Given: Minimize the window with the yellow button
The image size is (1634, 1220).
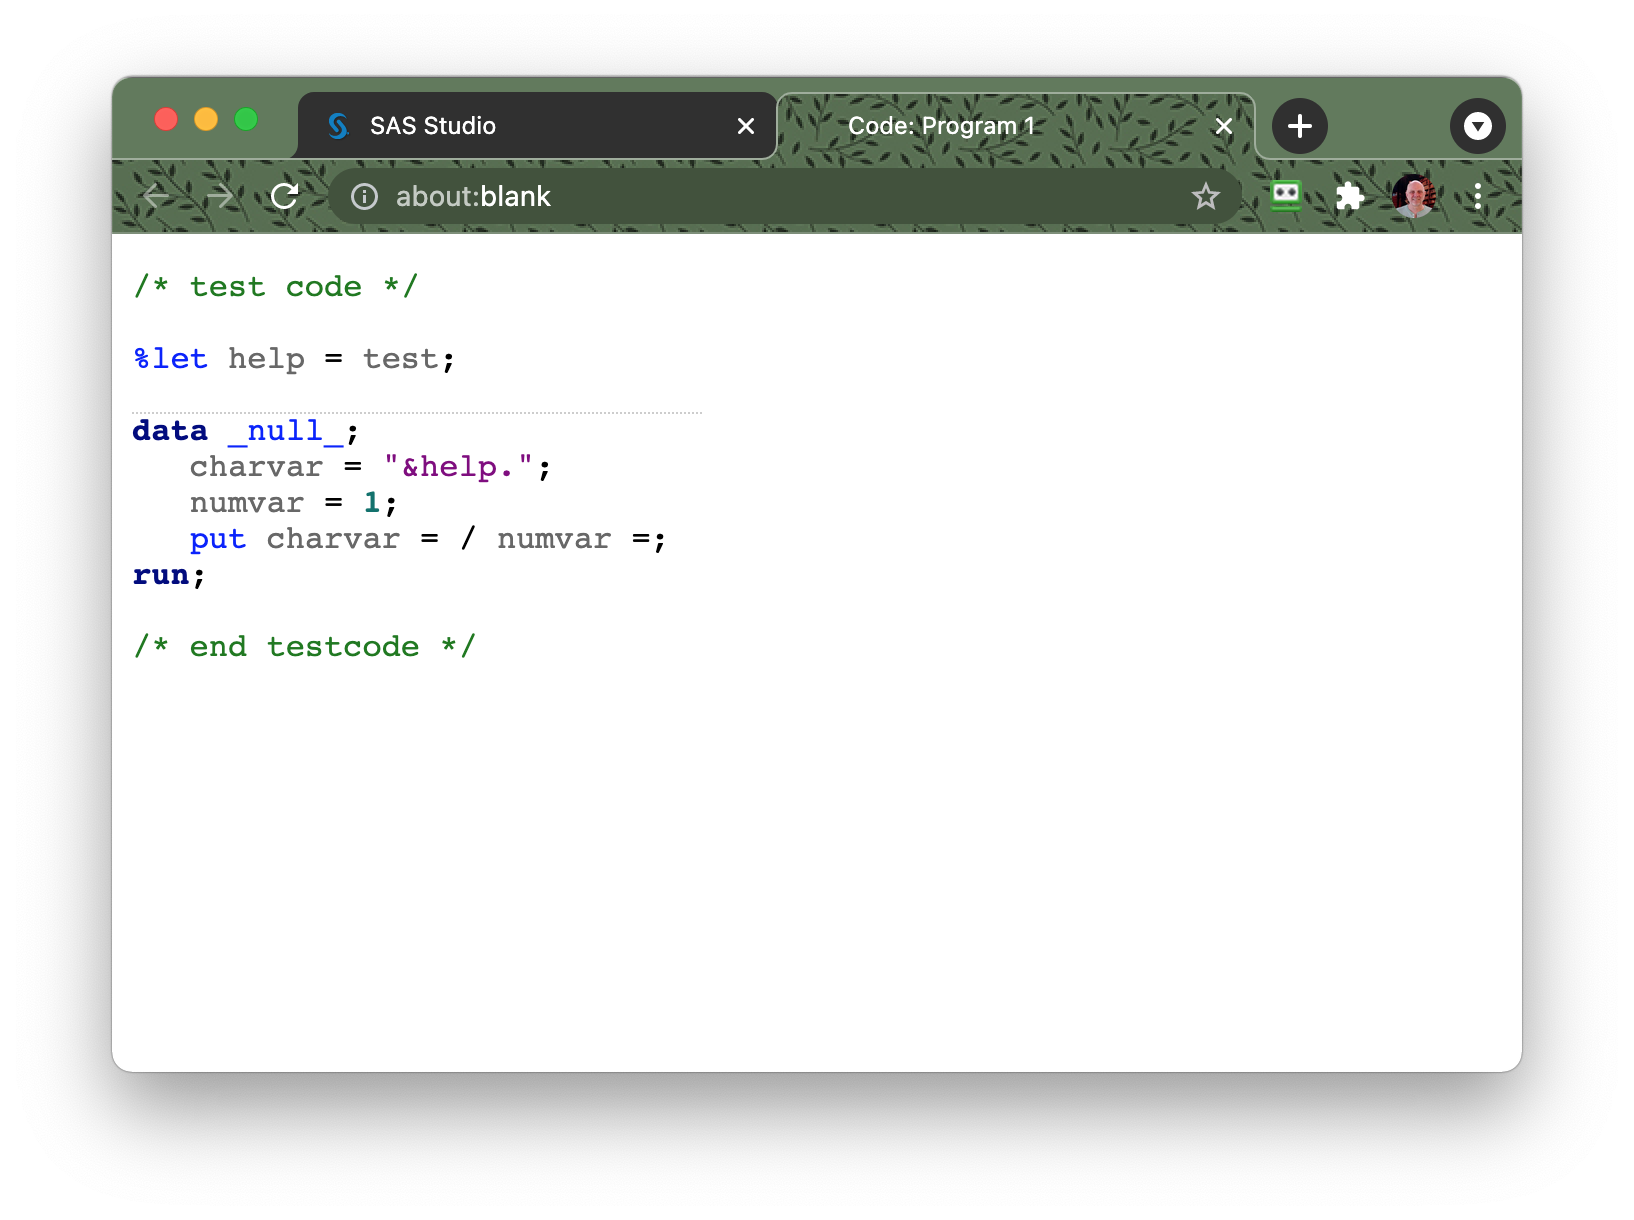Looking at the screenshot, I should tap(206, 120).
